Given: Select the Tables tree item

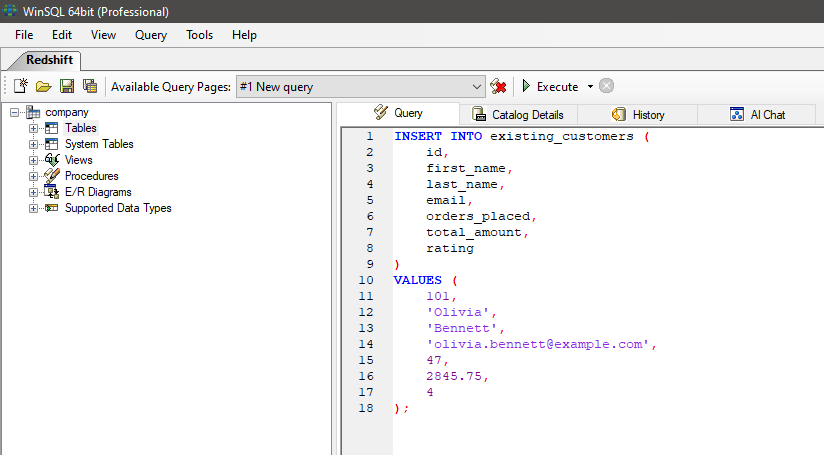Looking at the screenshot, I should click(81, 128).
